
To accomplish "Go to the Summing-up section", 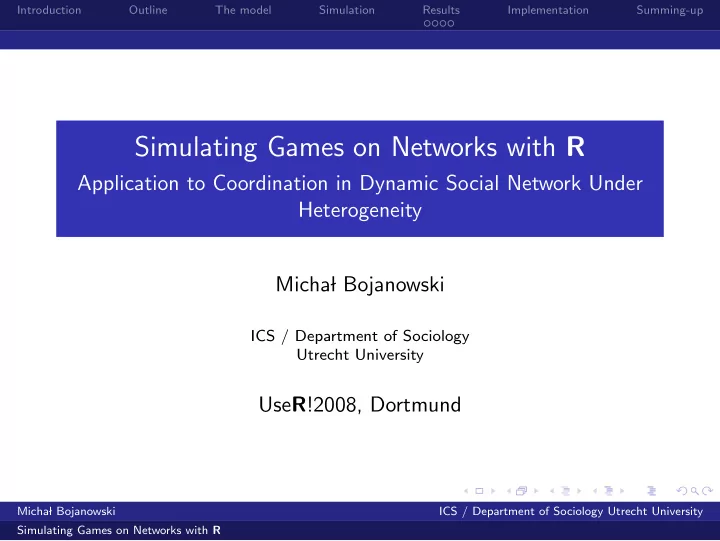I will coord(669,10).
